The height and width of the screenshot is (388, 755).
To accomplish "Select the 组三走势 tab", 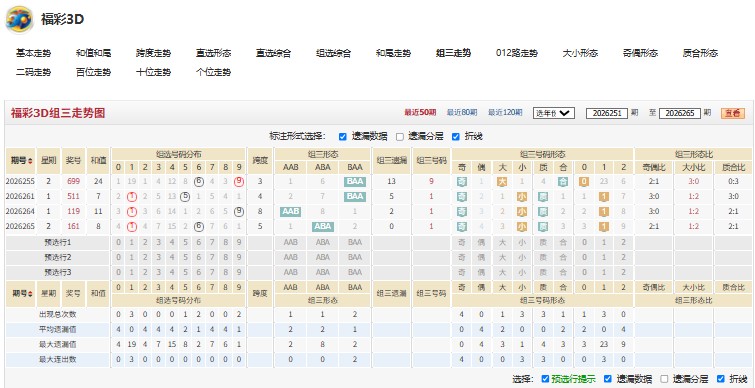I will click(453, 53).
